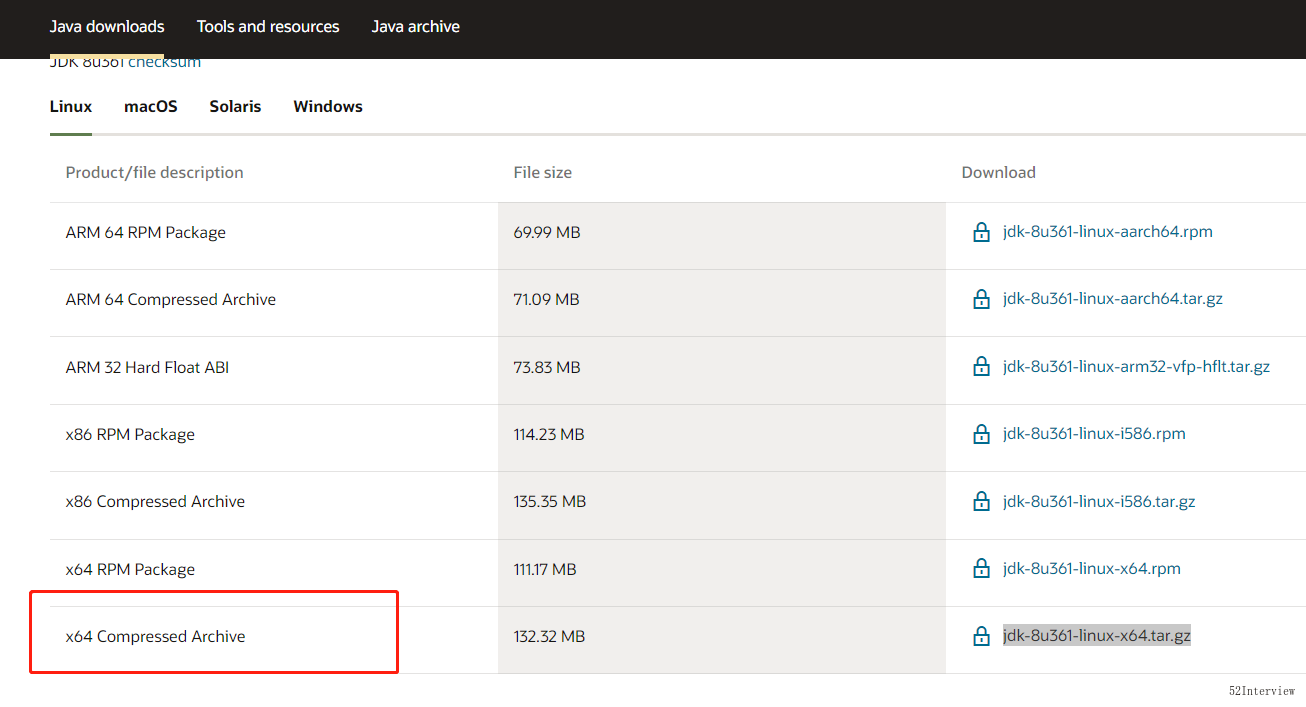Download jdk-8u361-linux-arm32-vfp-hflt.tar.gz
The image size is (1306, 707).
click(1136, 367)
